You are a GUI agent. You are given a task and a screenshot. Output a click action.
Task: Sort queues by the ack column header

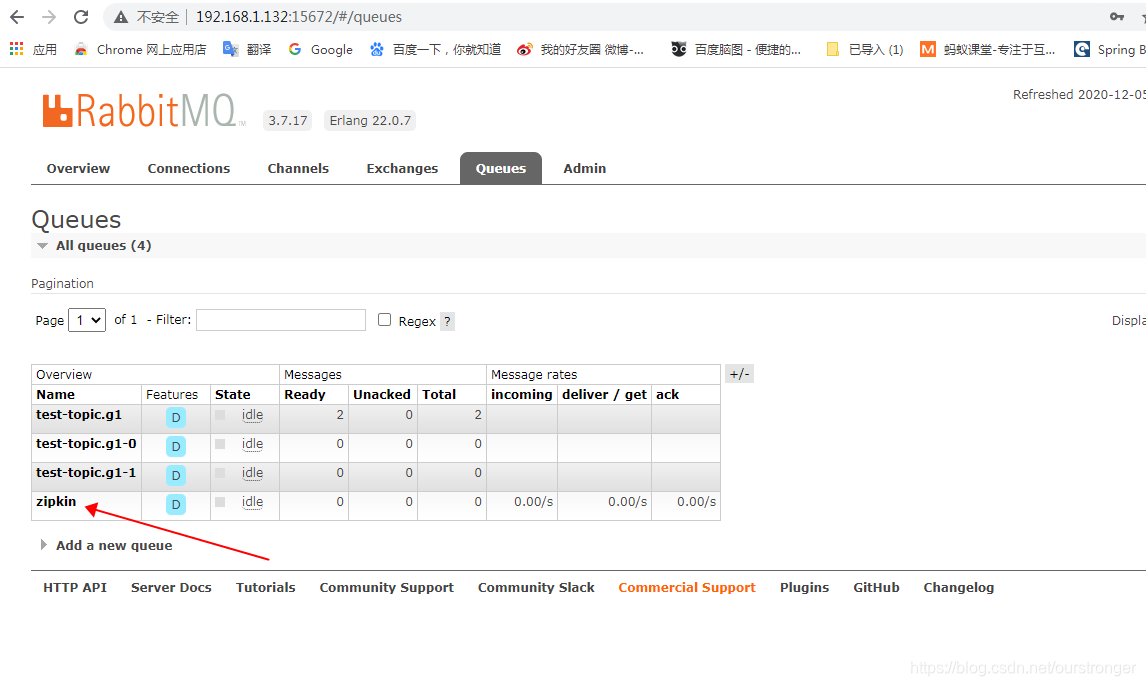[667, 395]
